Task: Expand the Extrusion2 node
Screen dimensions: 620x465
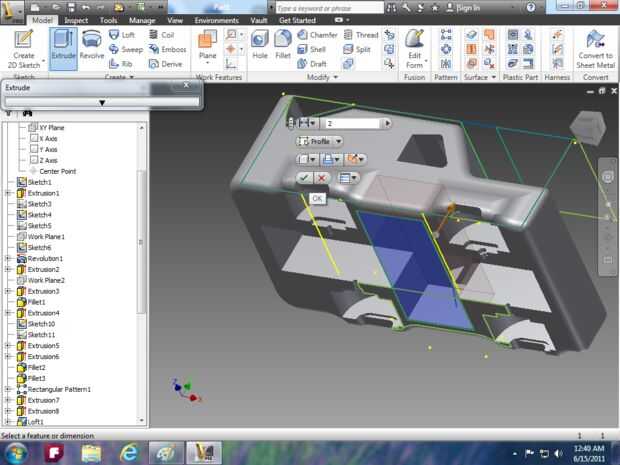Action: click(8, 269)
